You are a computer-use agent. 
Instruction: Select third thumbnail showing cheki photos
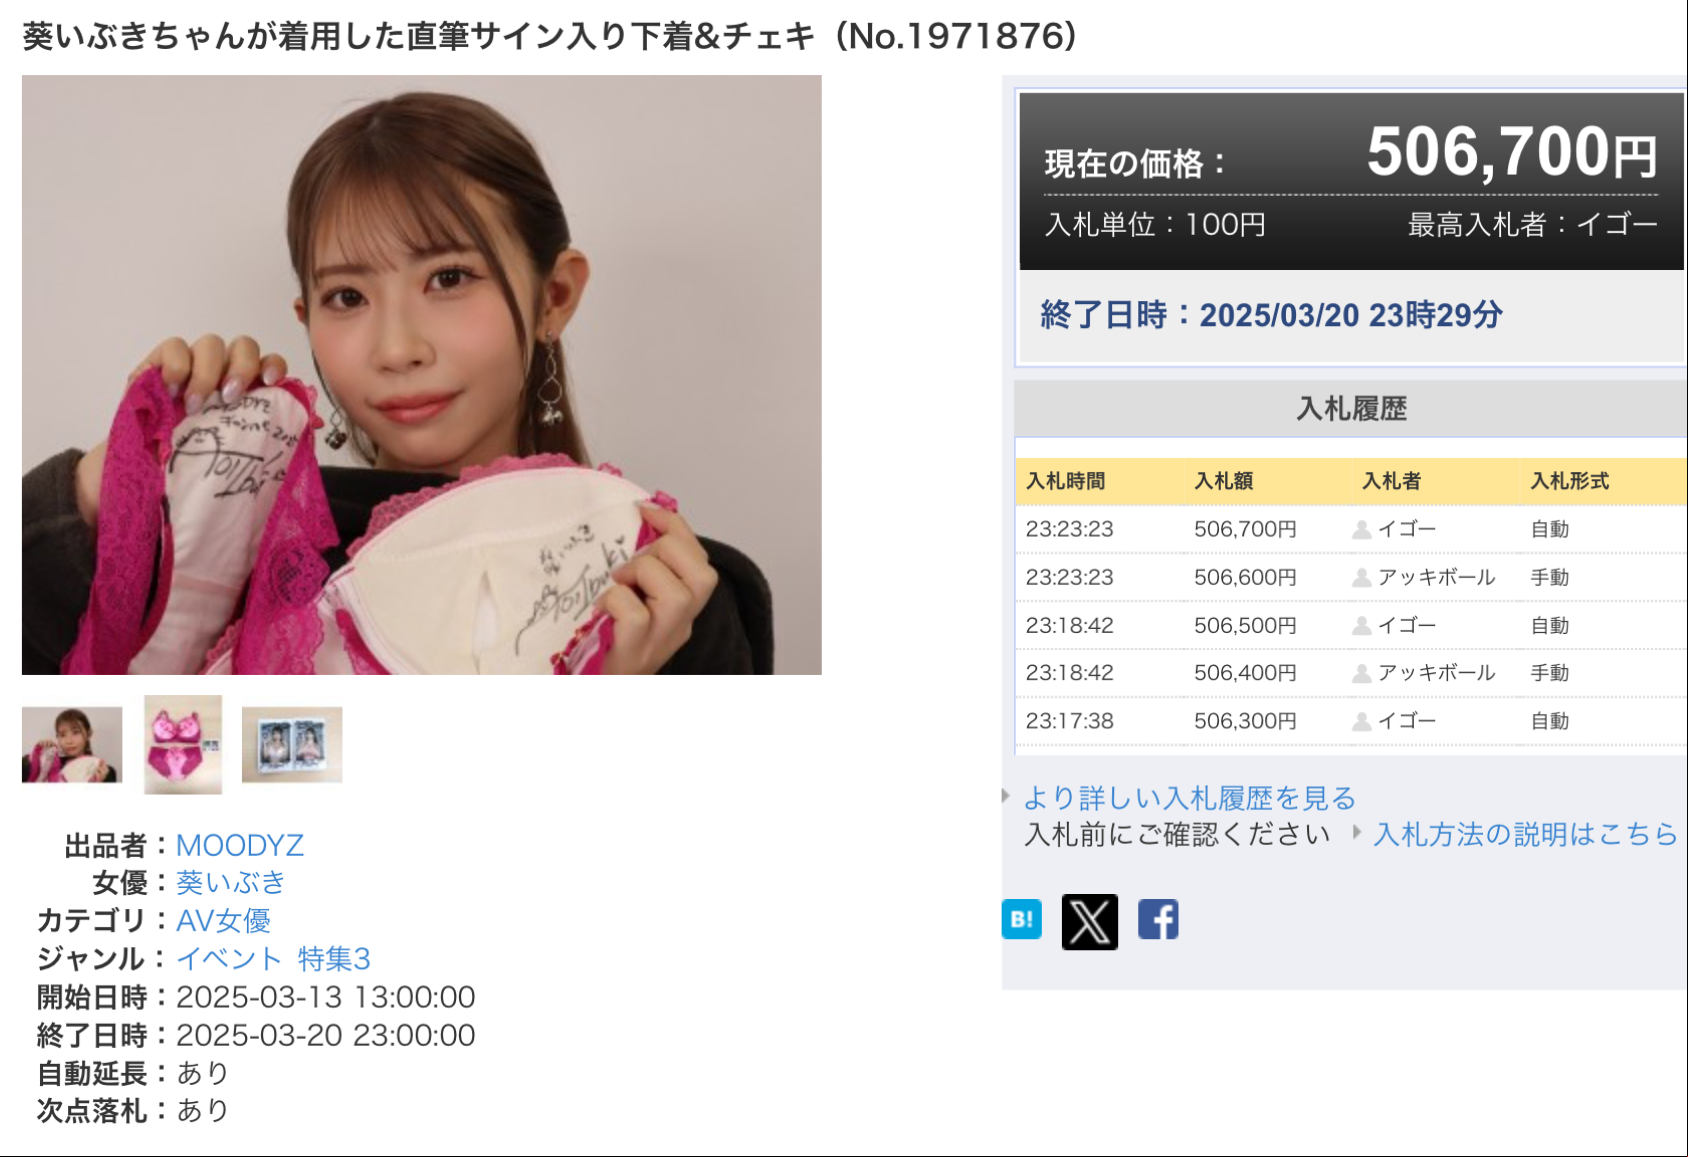pos(292,744)
